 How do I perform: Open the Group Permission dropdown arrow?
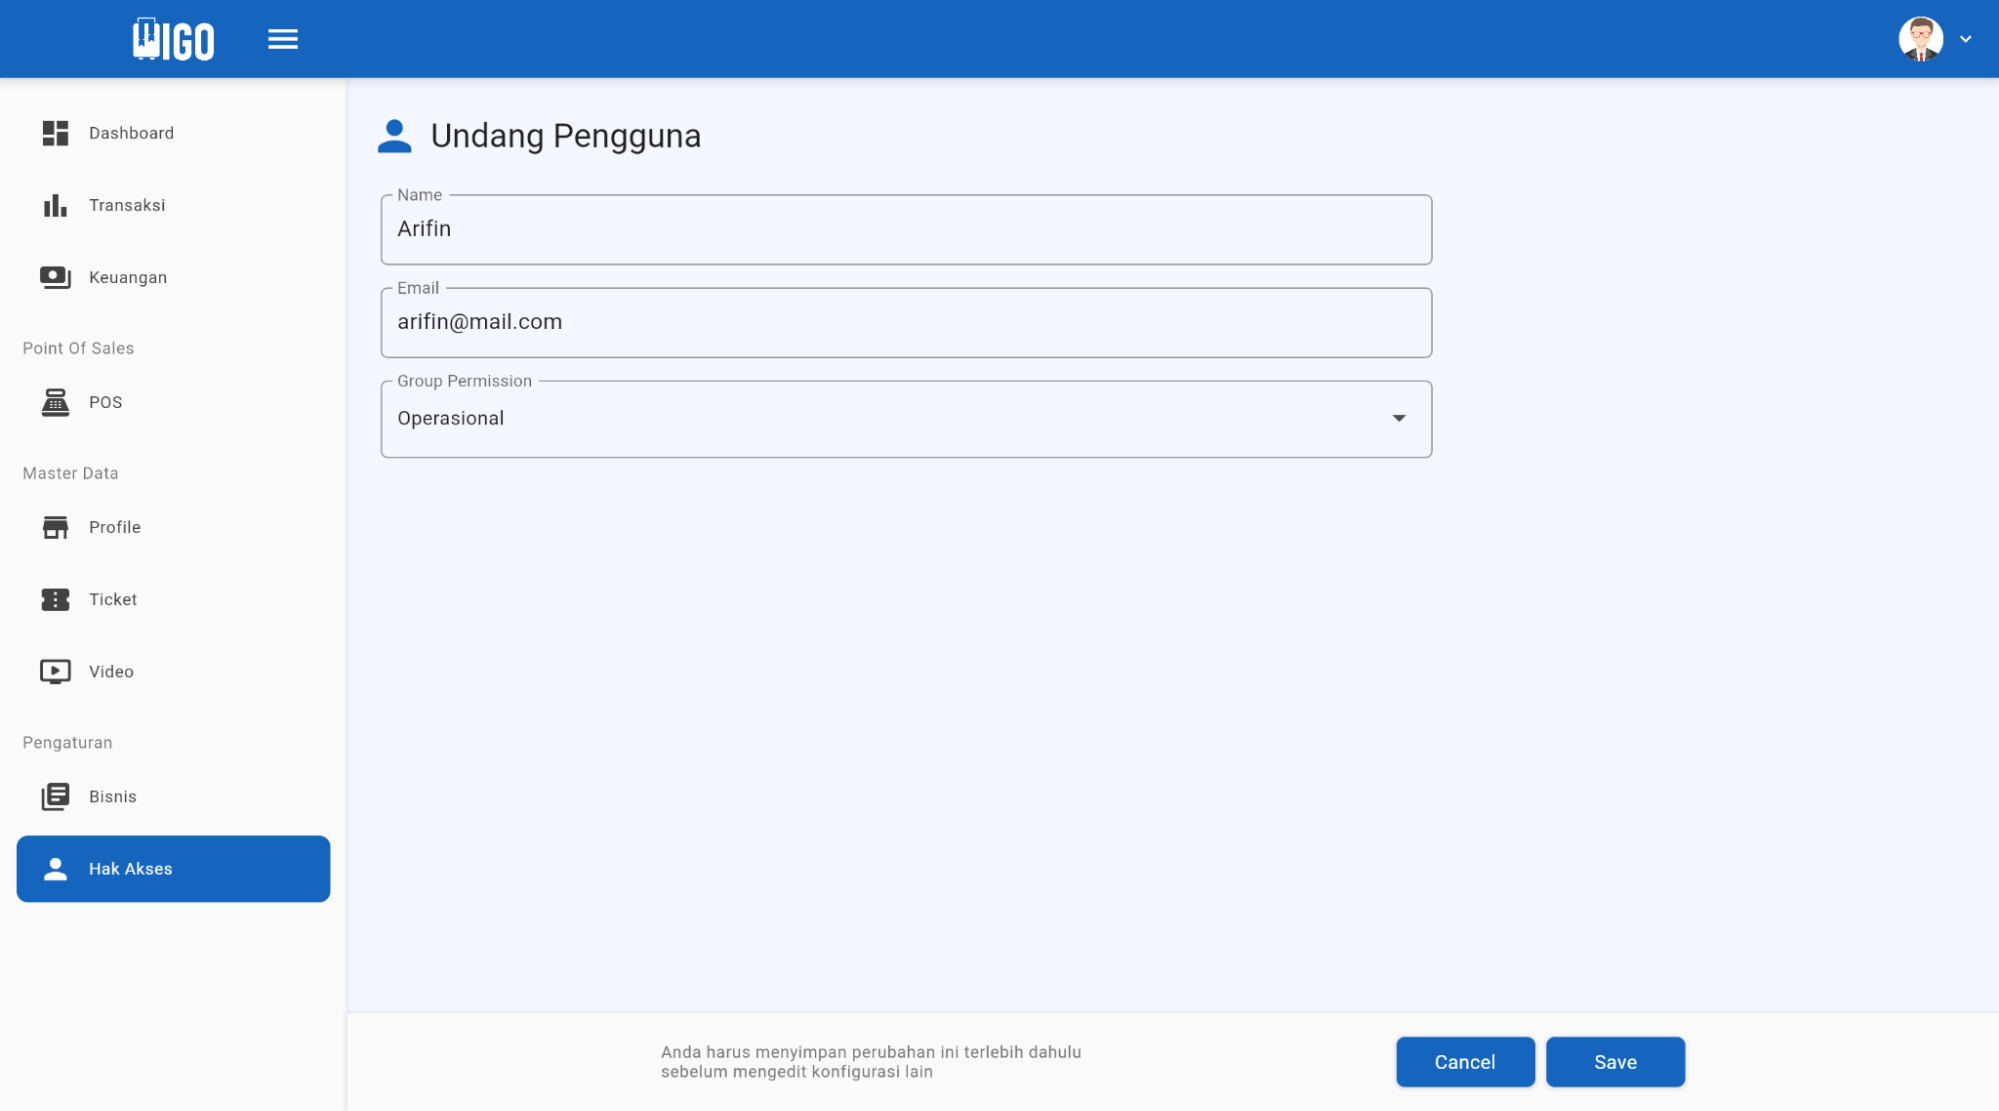tap(1398, 418)
